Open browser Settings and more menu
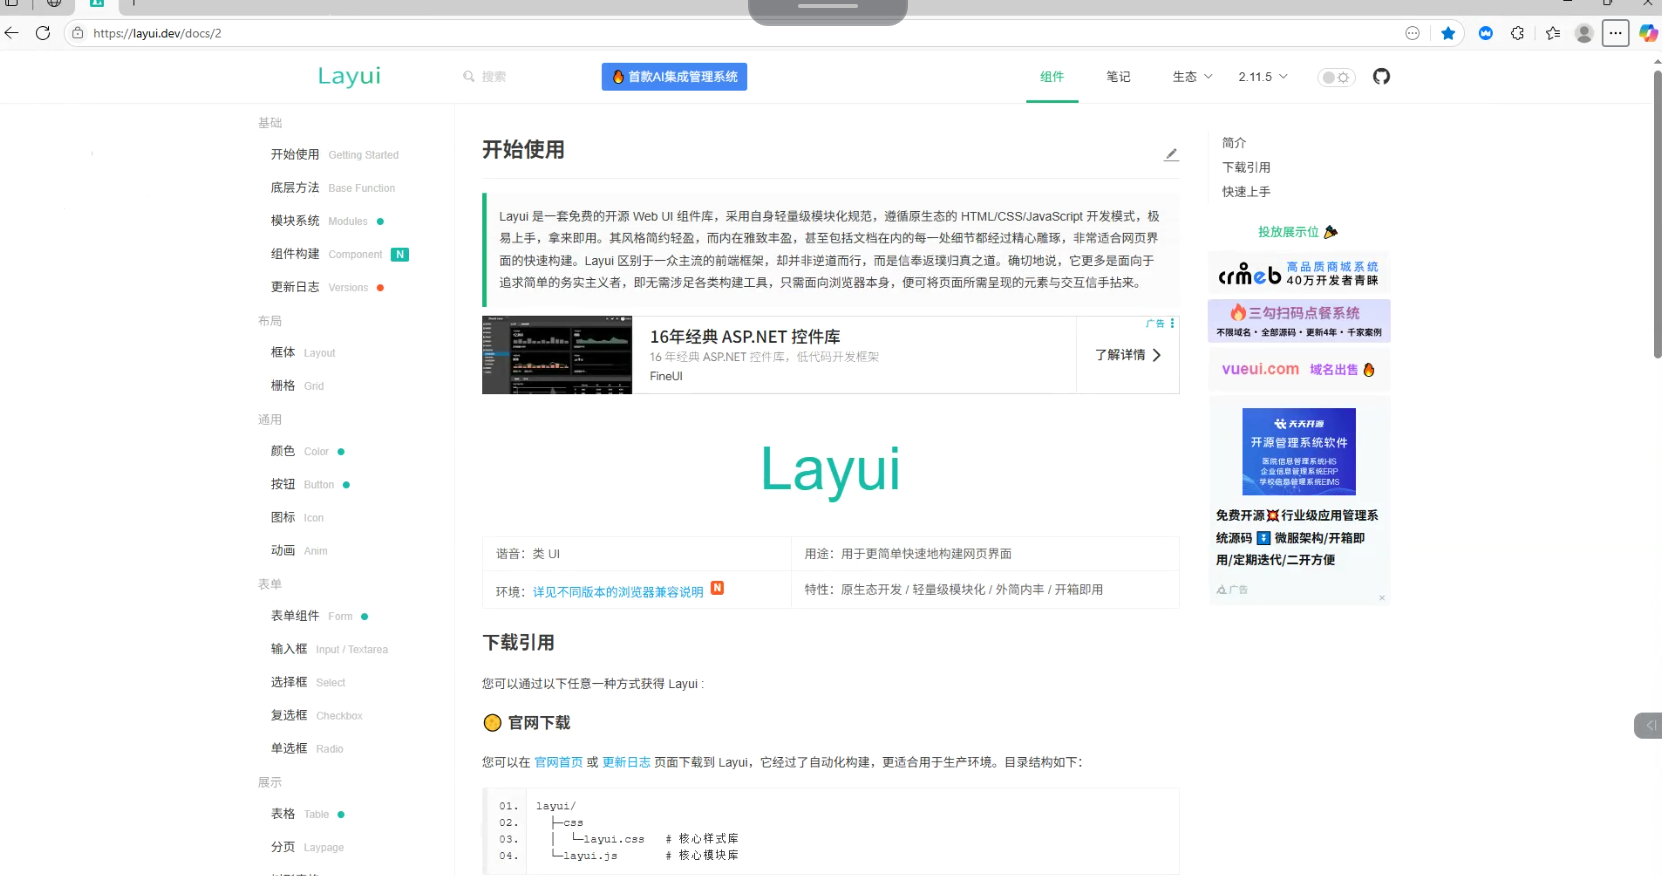 1615,33
